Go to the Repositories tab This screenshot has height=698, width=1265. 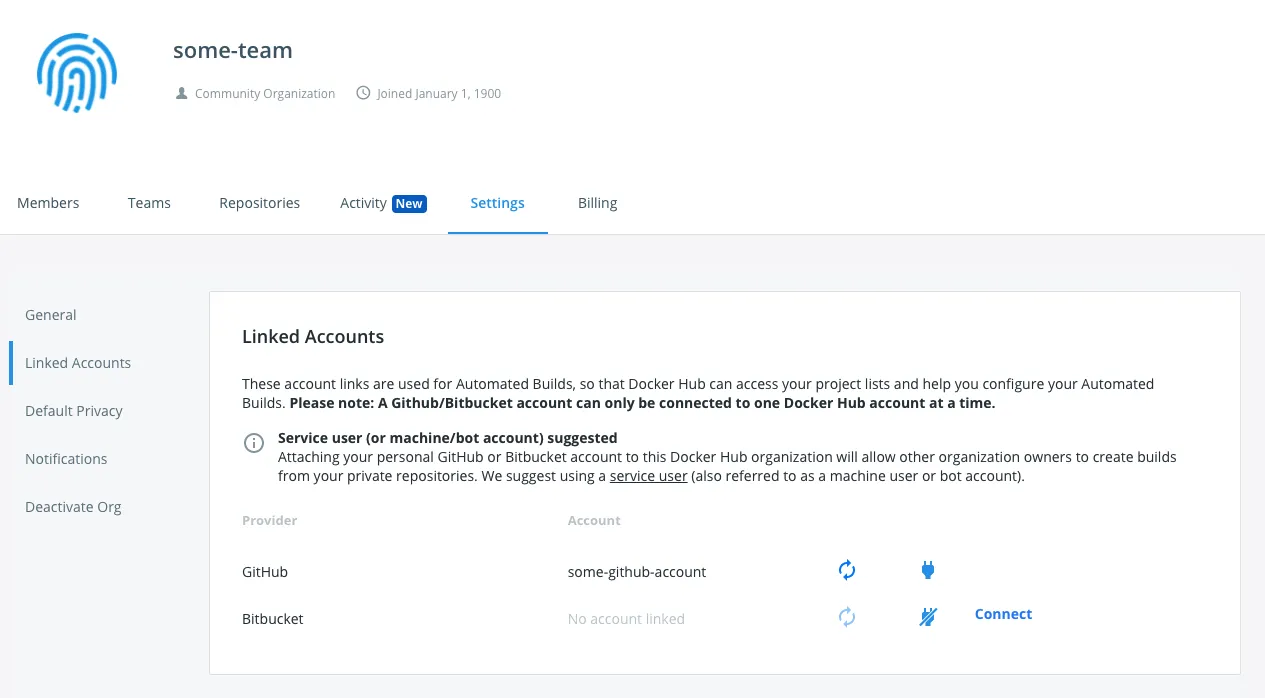click(259, 203)
